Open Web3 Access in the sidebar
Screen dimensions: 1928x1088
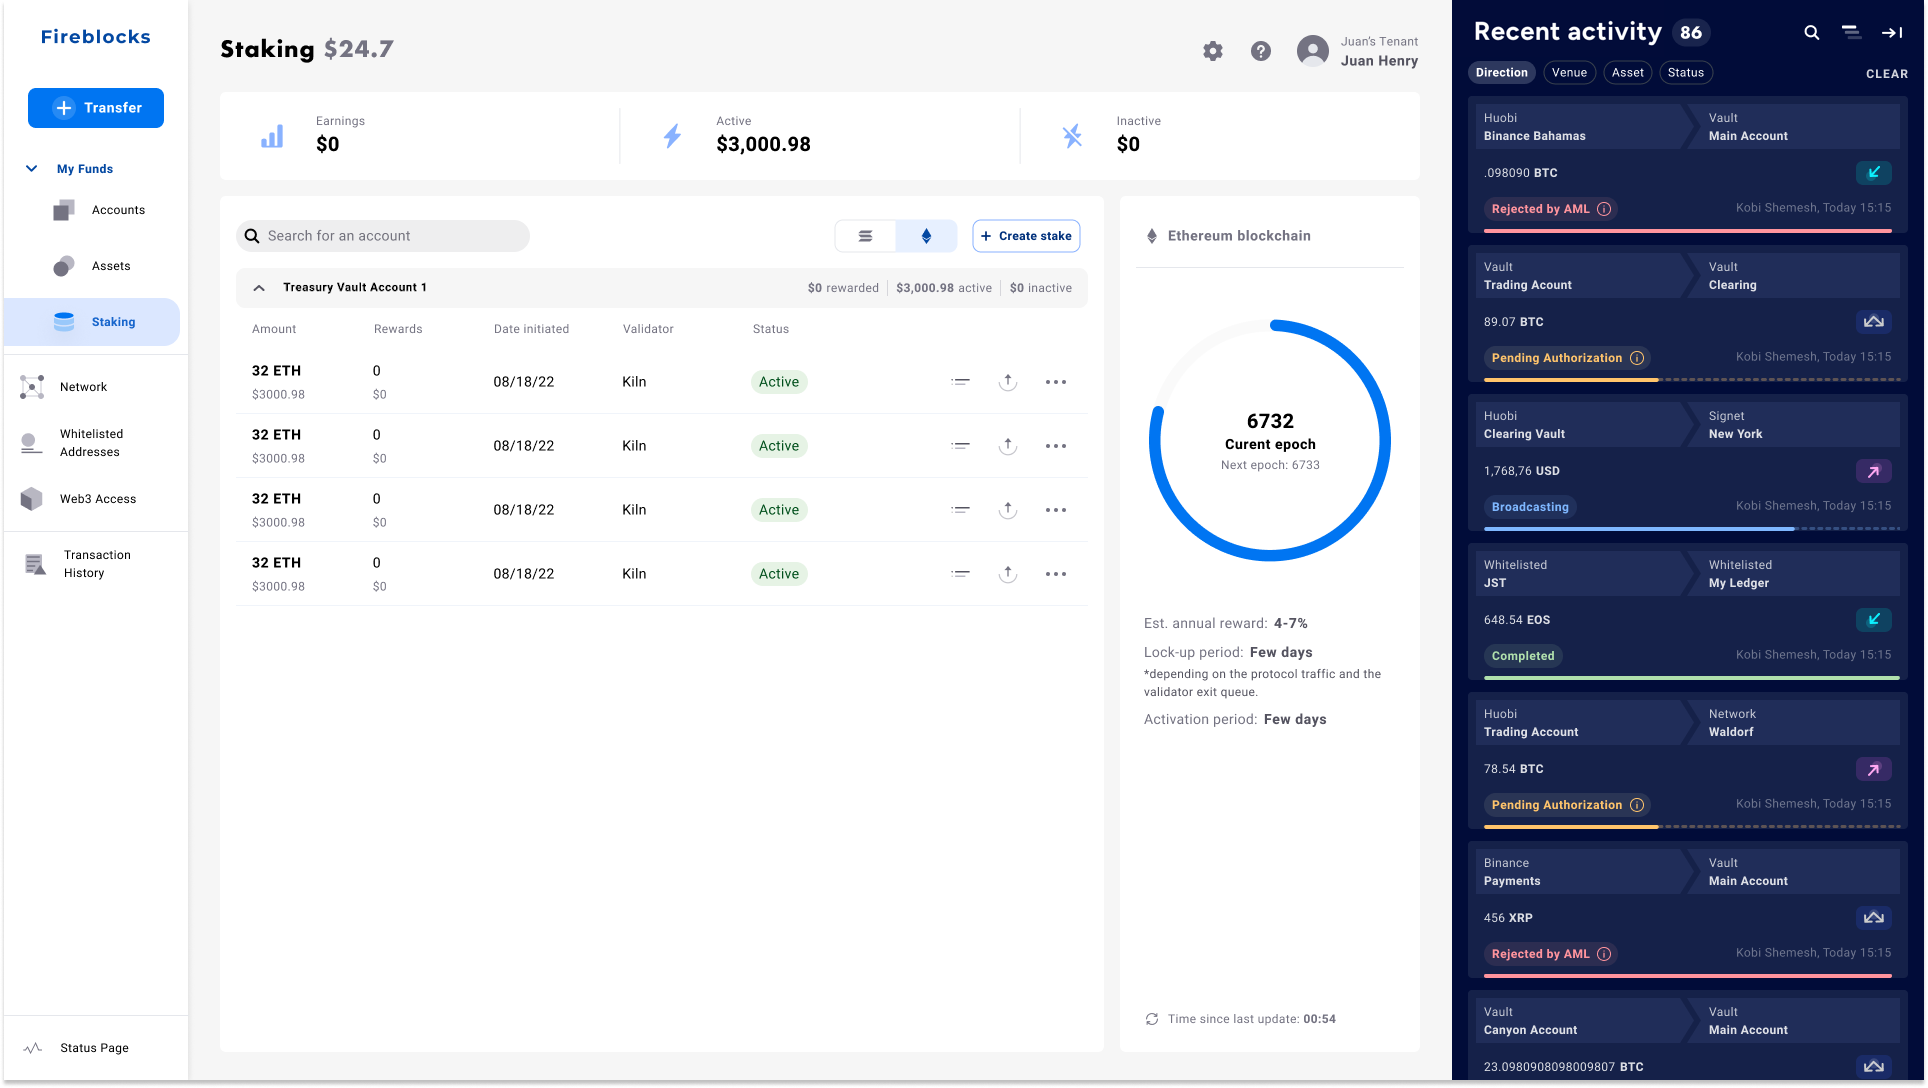tap(78, 499)
